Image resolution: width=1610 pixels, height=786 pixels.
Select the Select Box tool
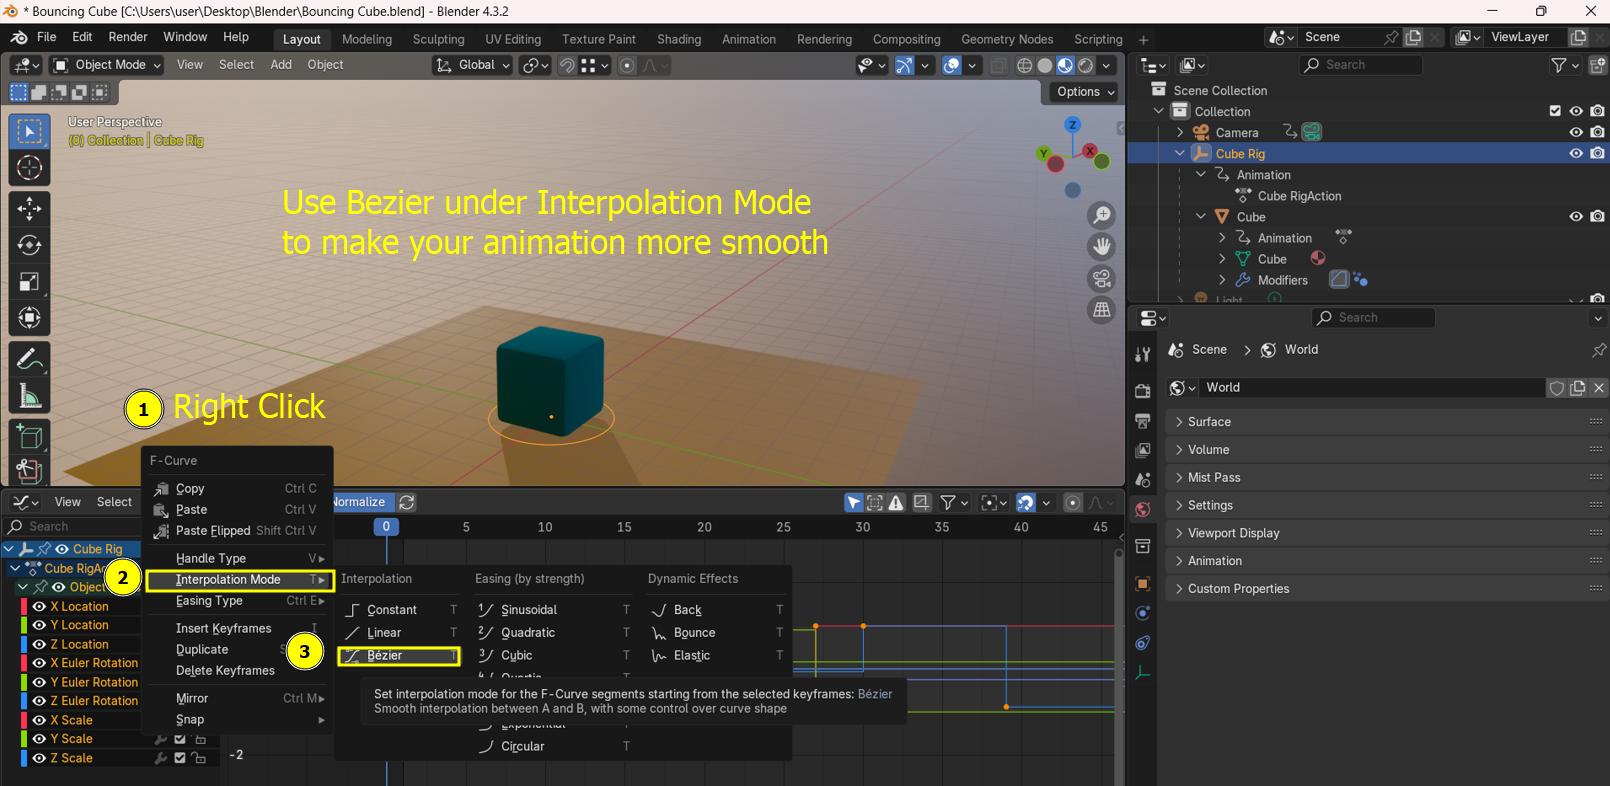tap(29, 132)
